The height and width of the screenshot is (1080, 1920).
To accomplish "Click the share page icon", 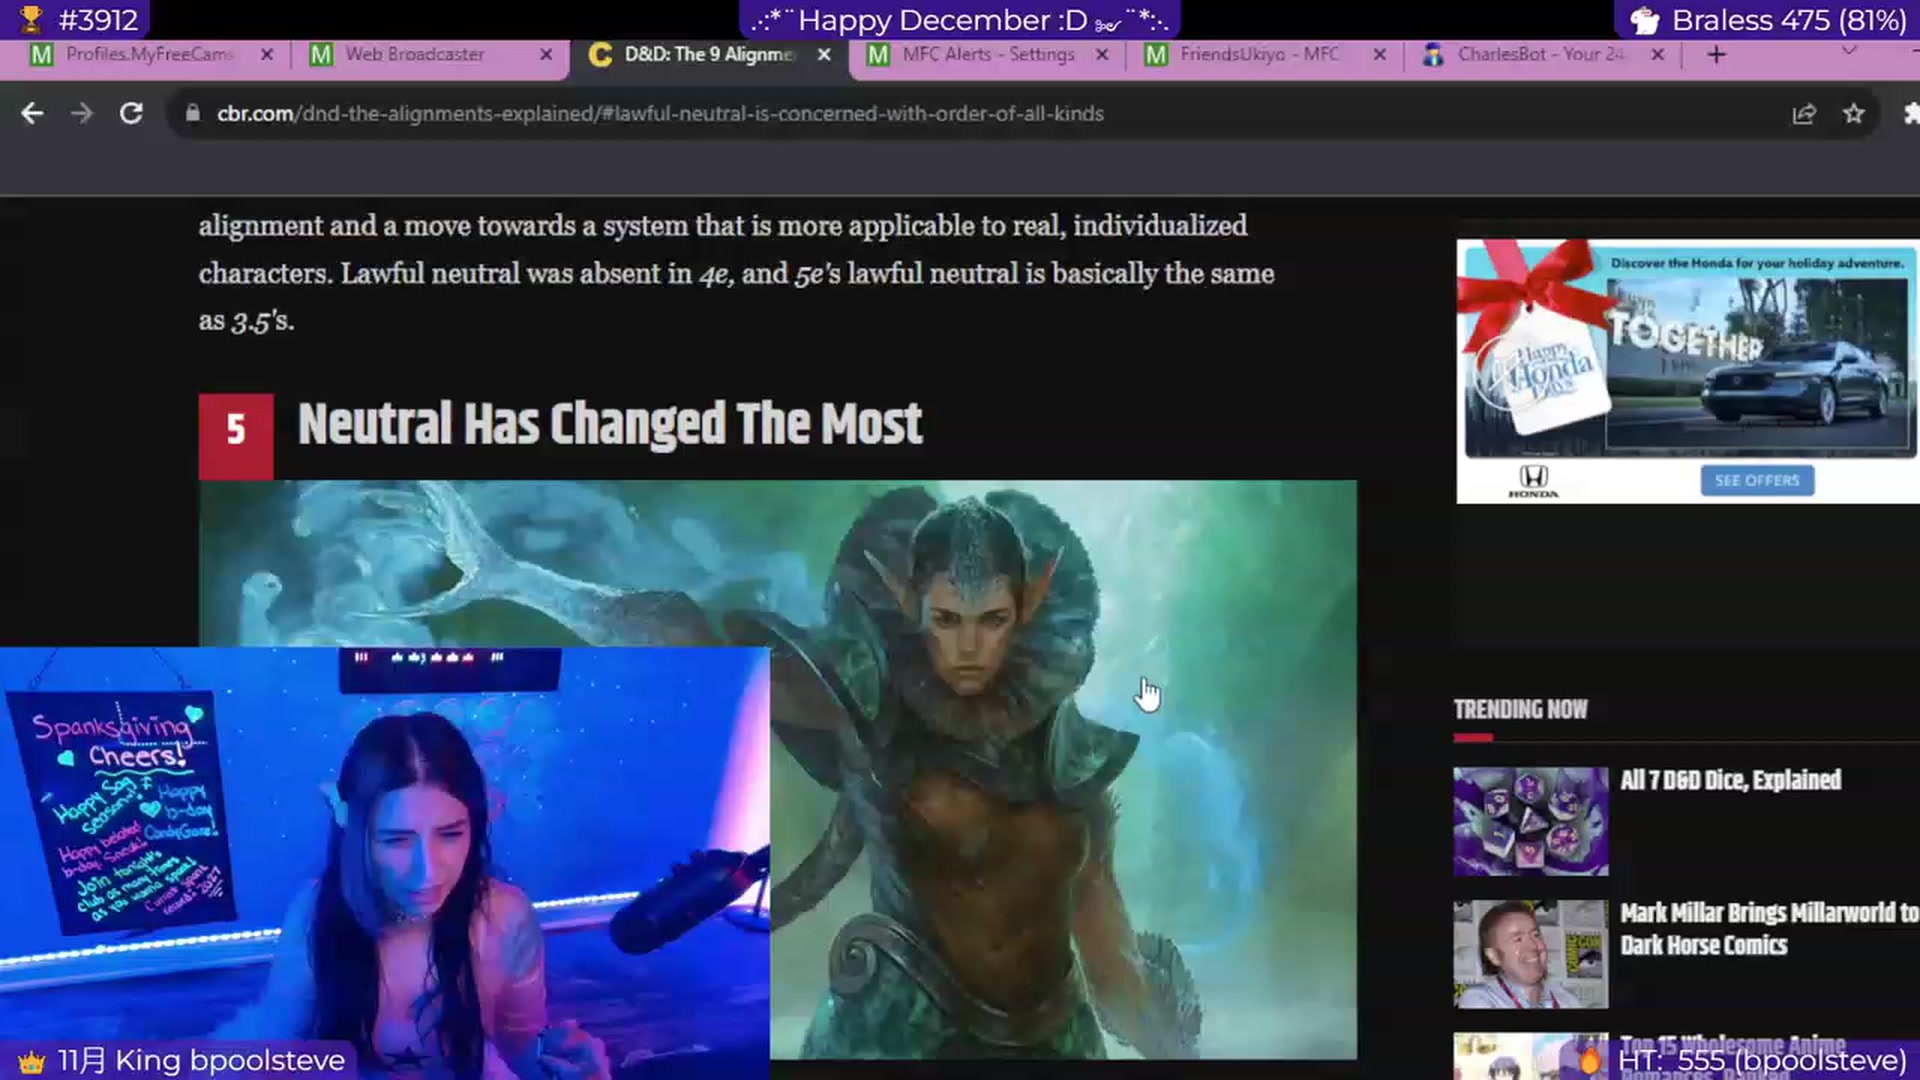I will pos(1804,114).
